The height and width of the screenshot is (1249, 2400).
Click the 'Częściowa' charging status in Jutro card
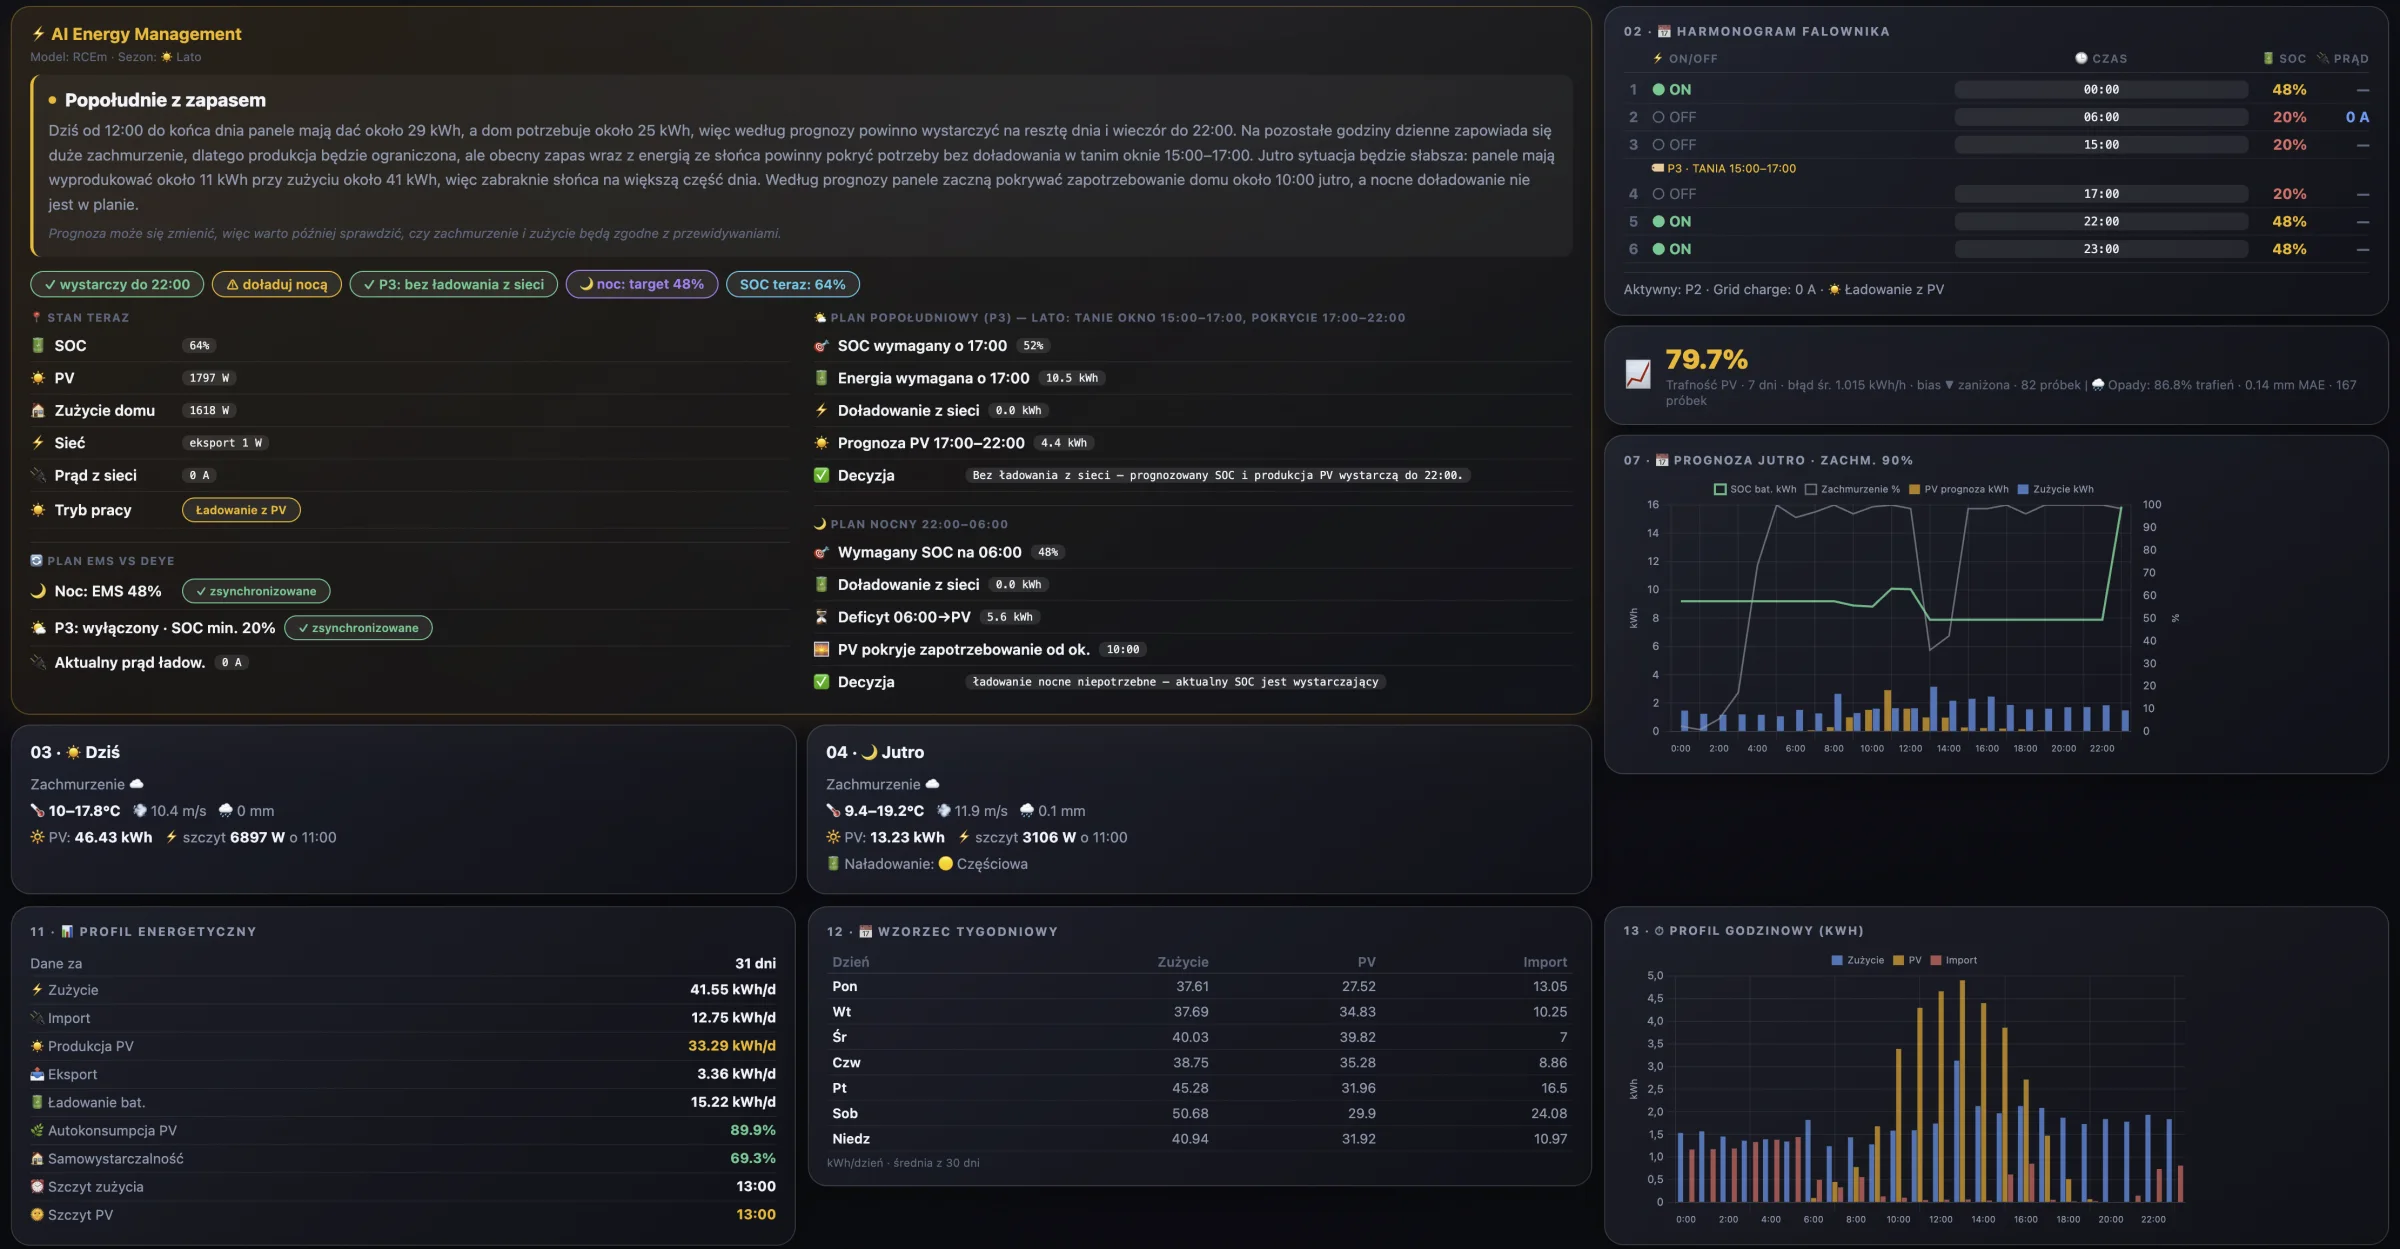coord(992,864)
